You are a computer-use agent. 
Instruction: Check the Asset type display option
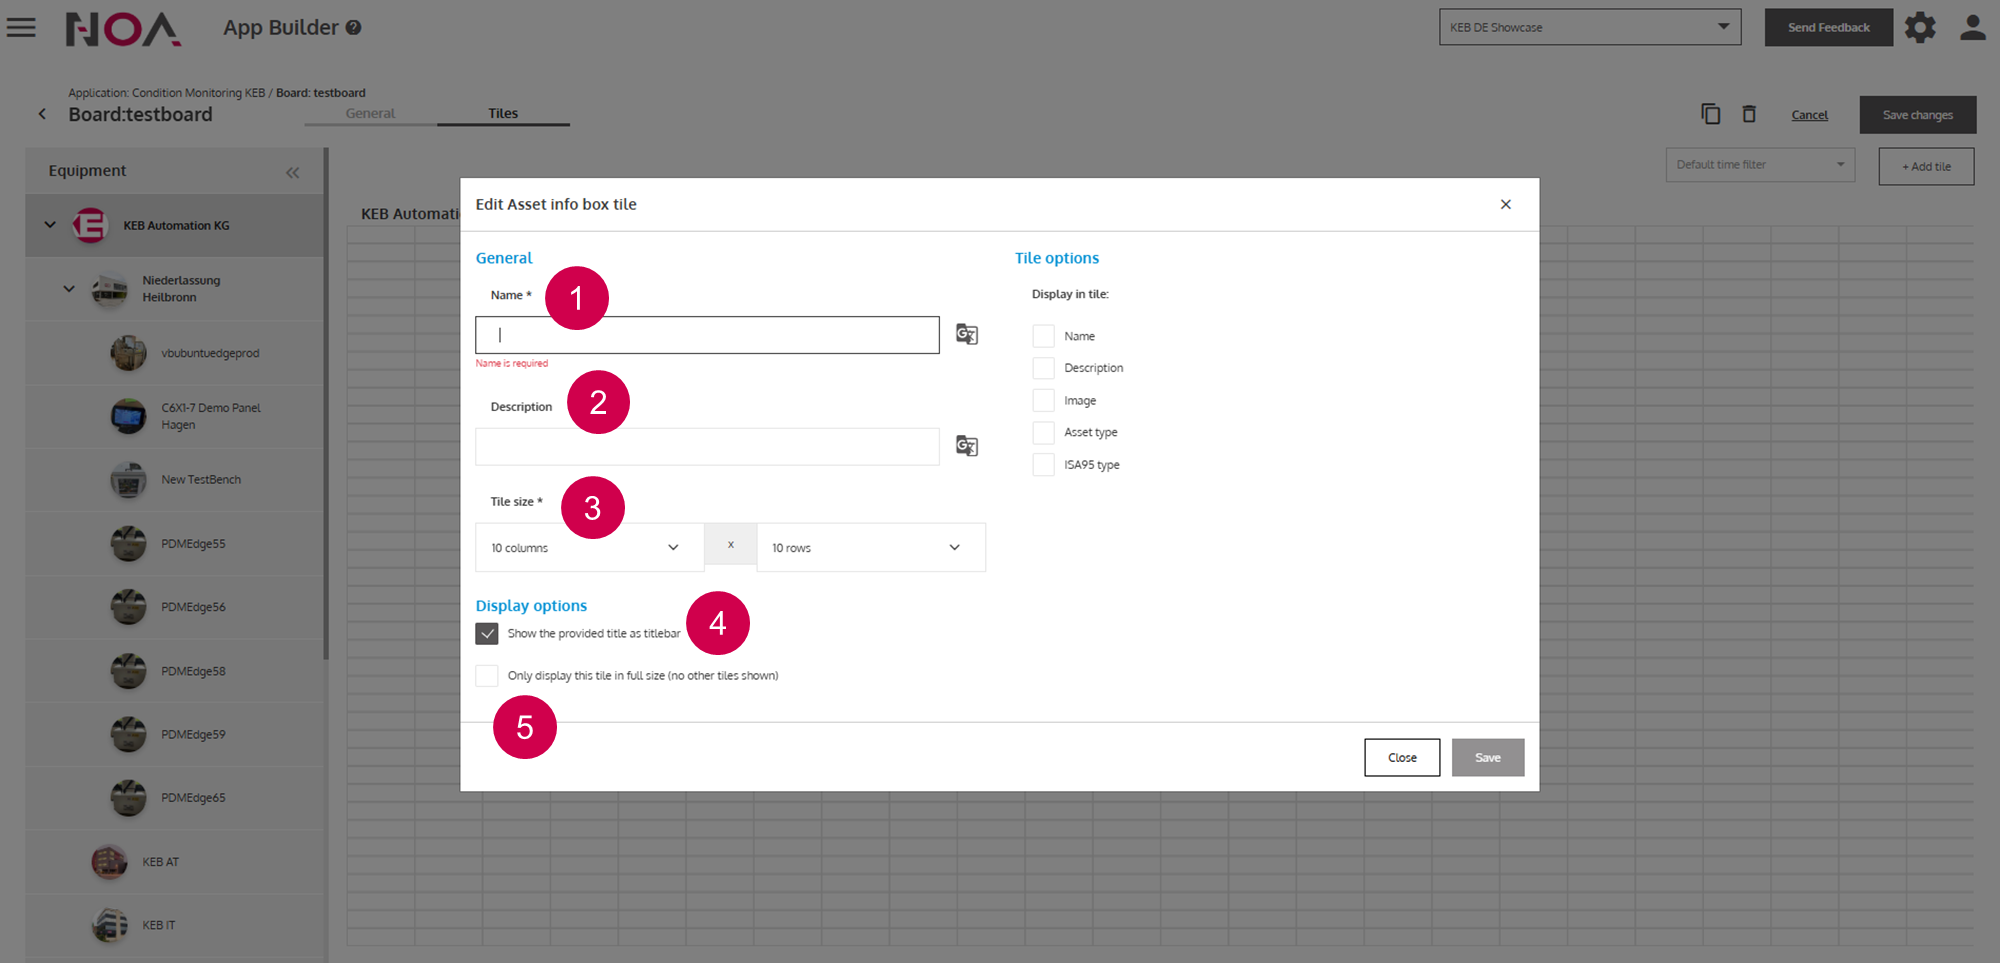point(1043,433)
